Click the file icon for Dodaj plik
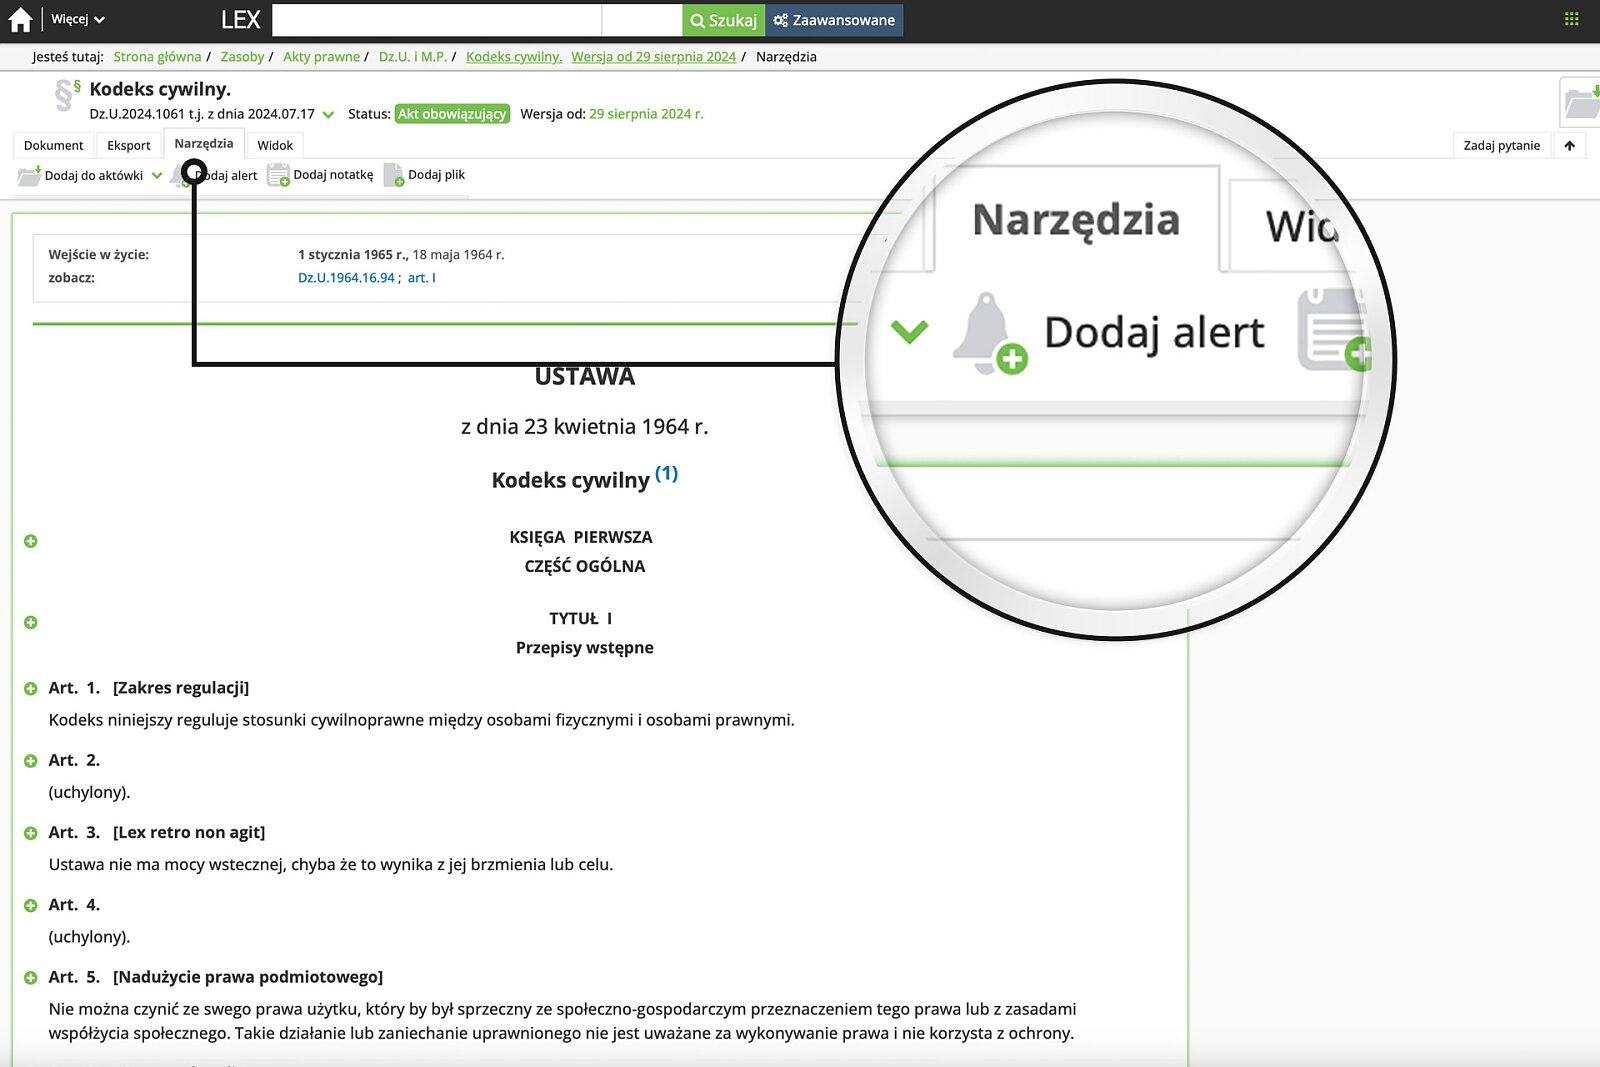The image size is (1600, 1067). (x=392, y=174)
